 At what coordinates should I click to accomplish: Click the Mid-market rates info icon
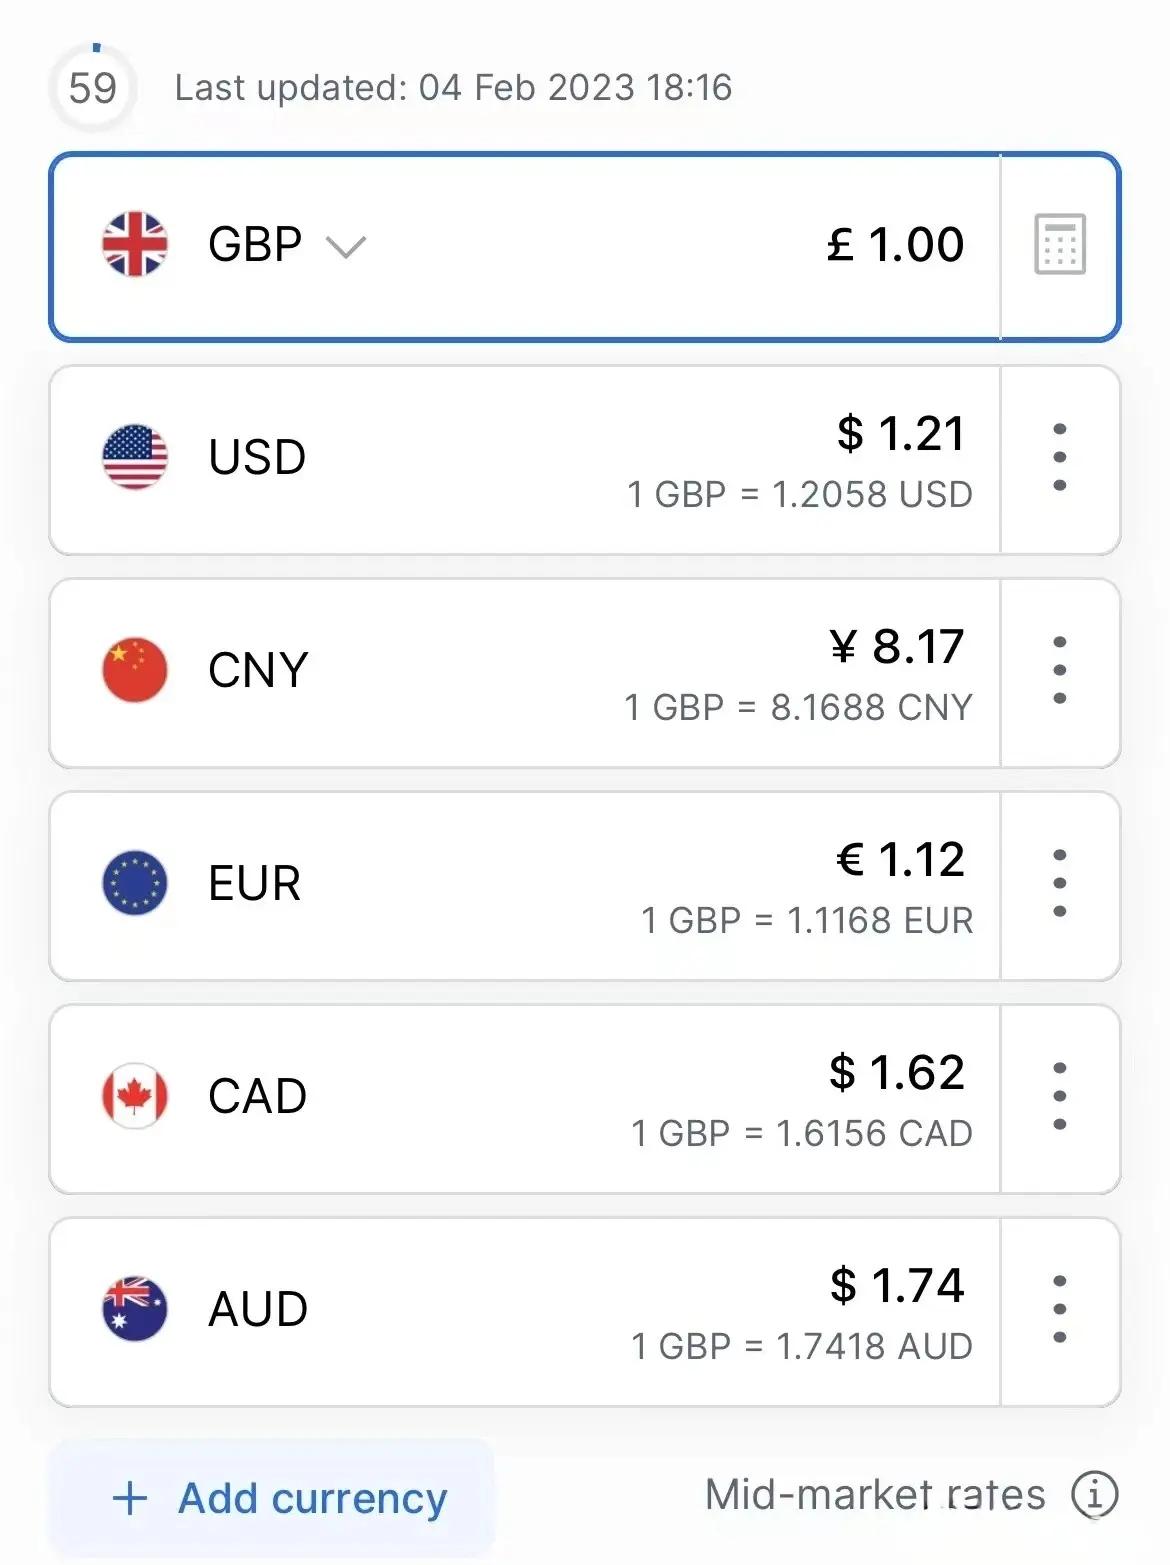1094,1495
